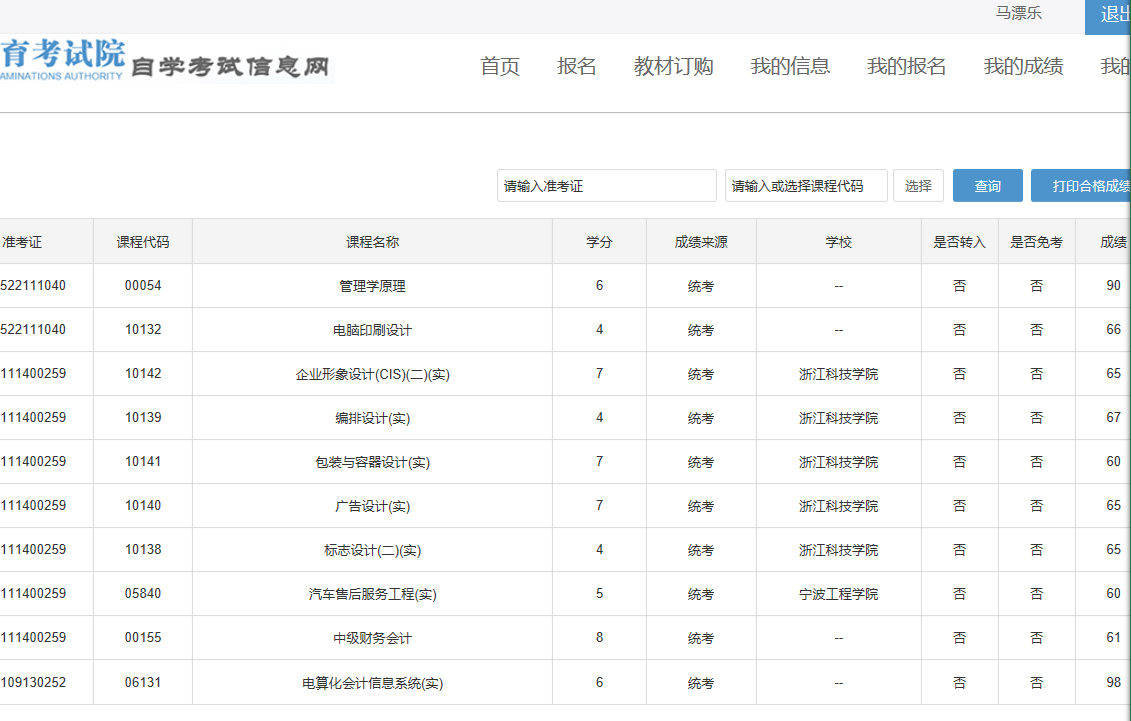Image resolution: width=1131 pixels, height=721 pixels.
Task: Click 统考 in the 00054 row
Action: tap(700, 286)
